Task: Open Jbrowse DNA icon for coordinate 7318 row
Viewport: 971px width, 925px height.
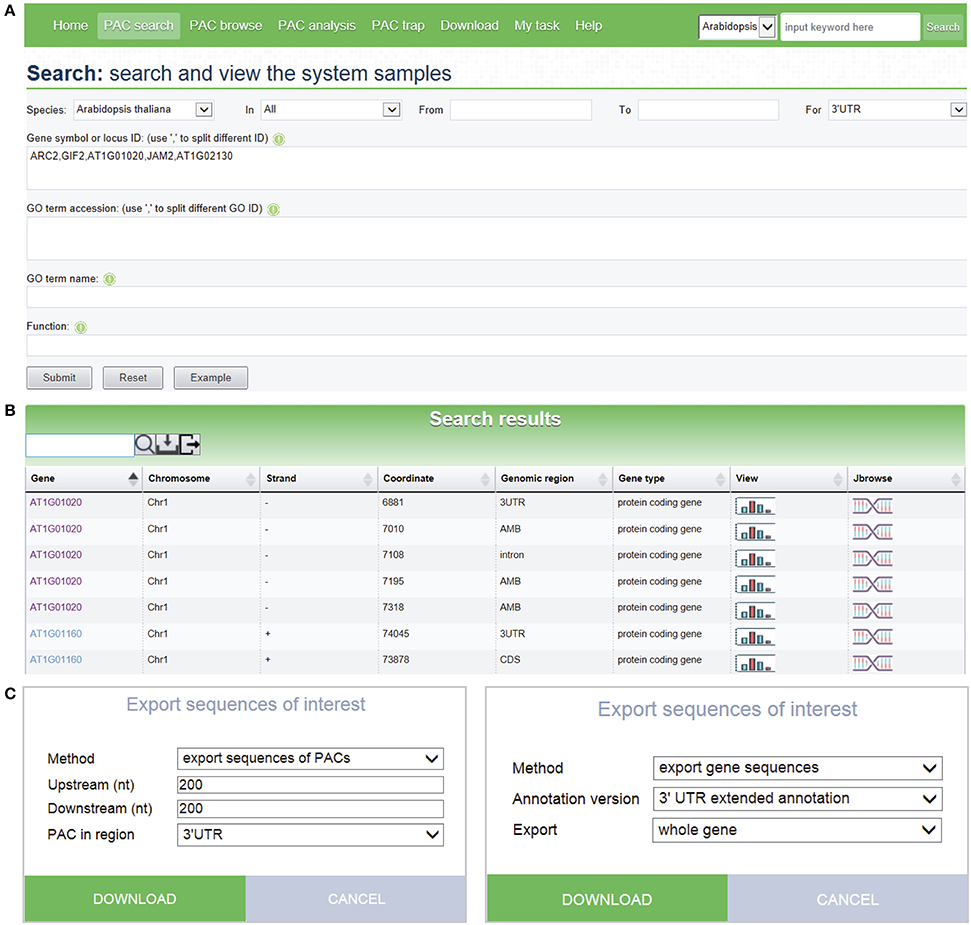Action: tap(873, 611)
